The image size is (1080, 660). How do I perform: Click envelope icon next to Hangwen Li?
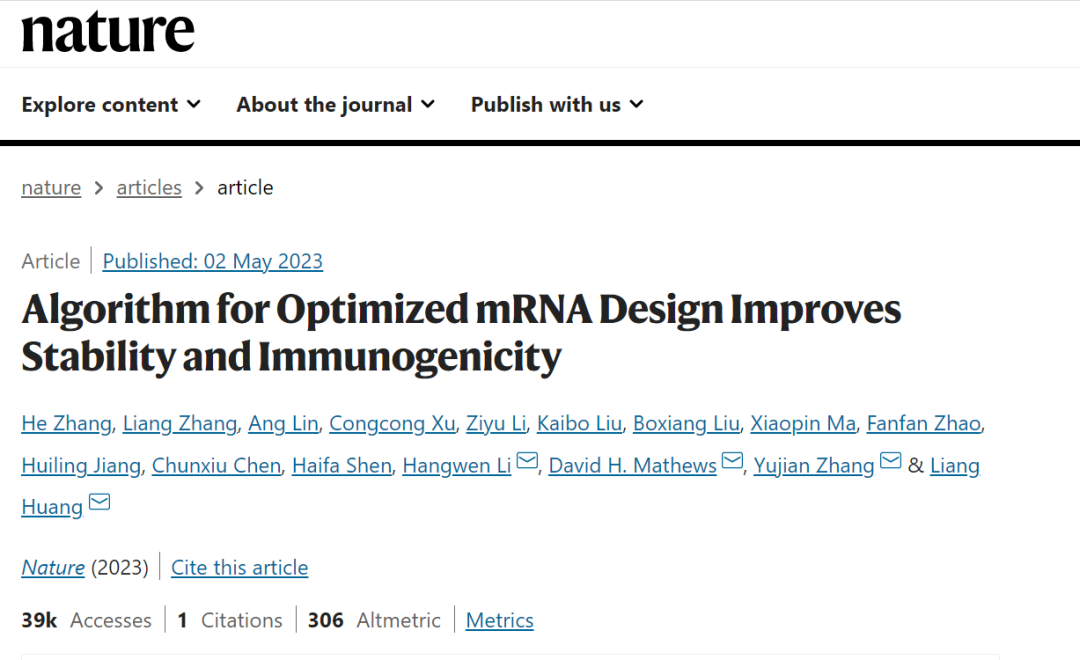click(528, 462)
